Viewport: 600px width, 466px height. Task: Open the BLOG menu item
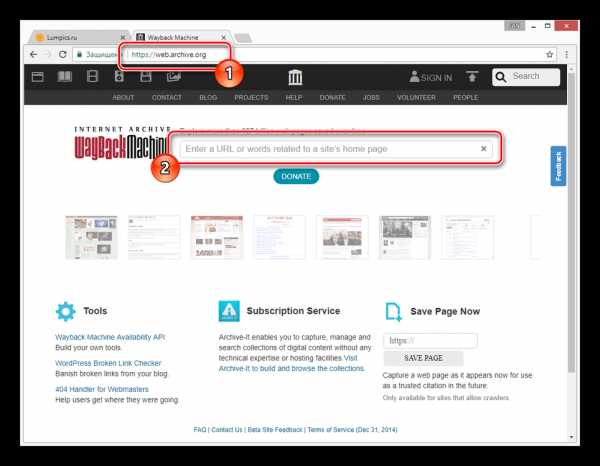[x=208, y=98]
